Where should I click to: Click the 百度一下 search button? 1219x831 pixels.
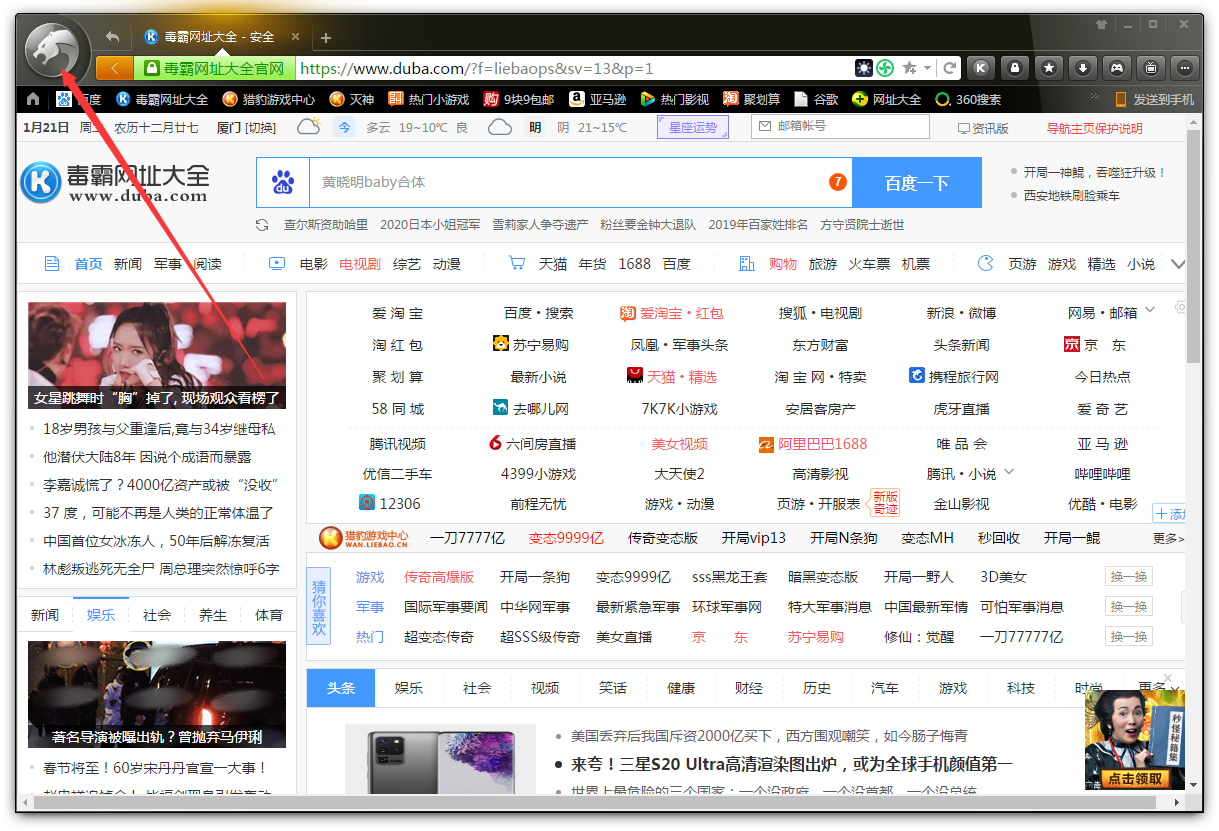(x=917, y=182)
